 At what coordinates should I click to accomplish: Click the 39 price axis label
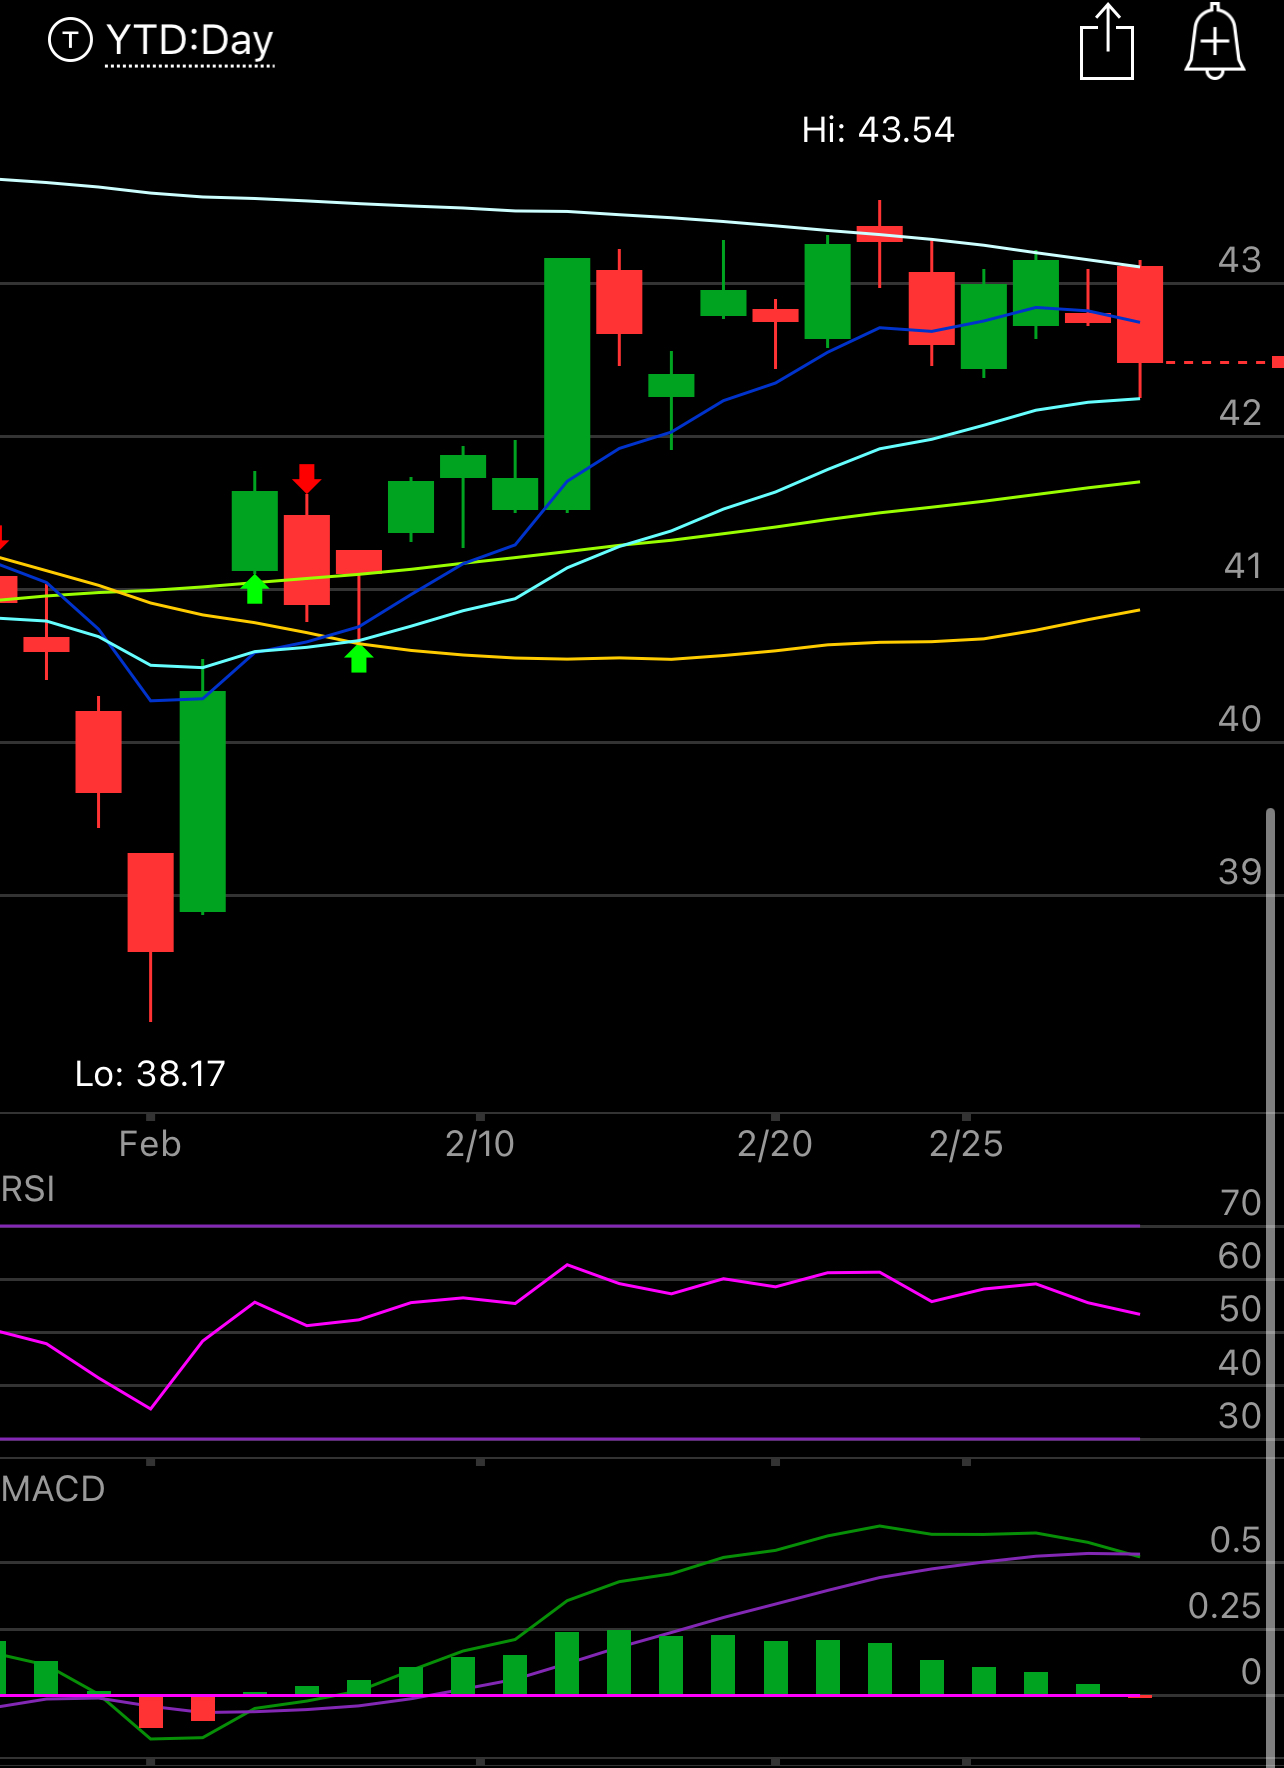pos(1240,872)
